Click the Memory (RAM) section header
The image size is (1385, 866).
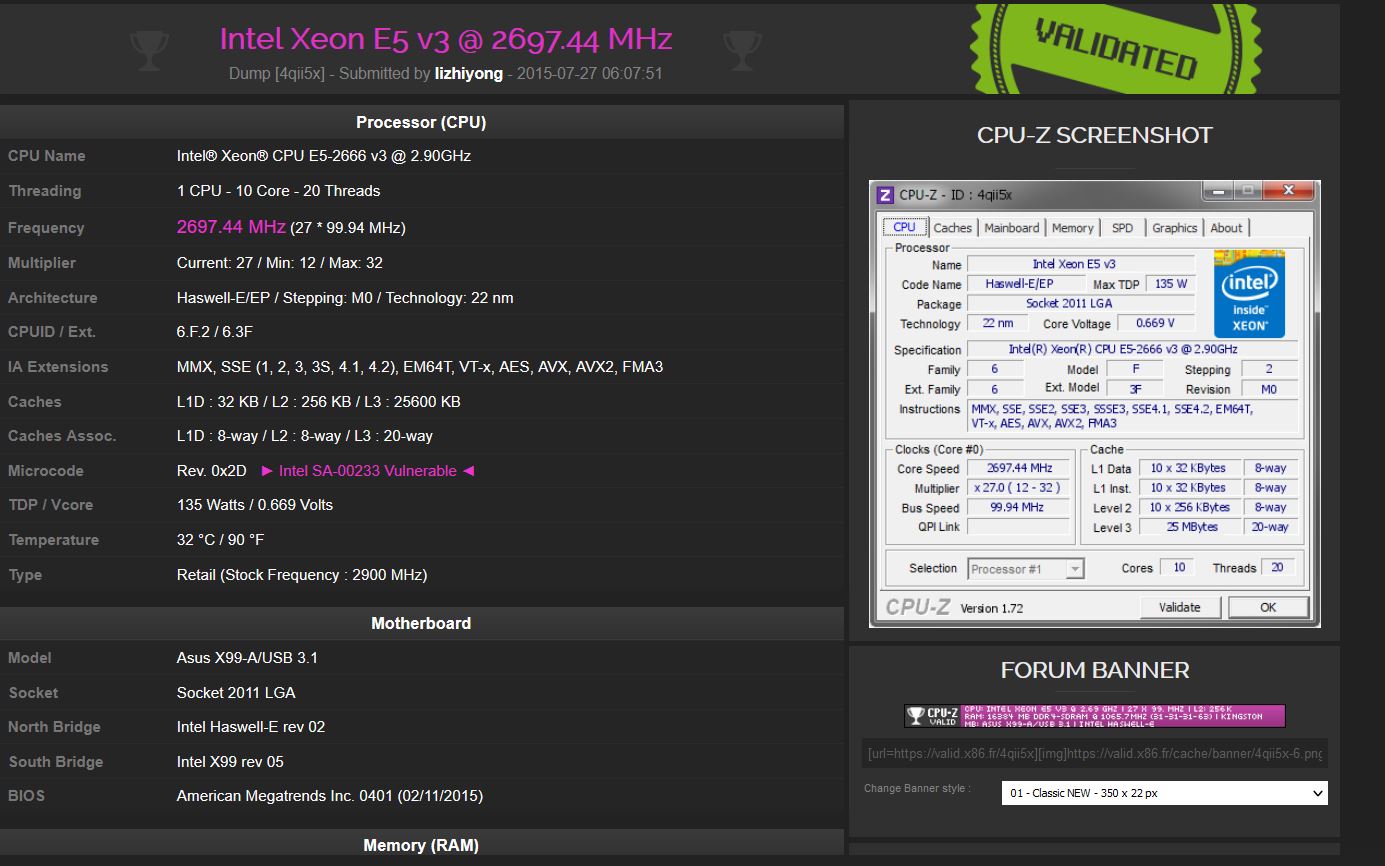tap(421, 845)
